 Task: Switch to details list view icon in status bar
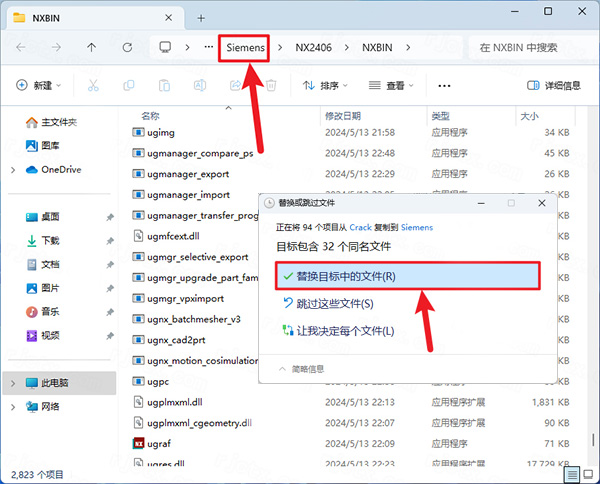(572, 475)
